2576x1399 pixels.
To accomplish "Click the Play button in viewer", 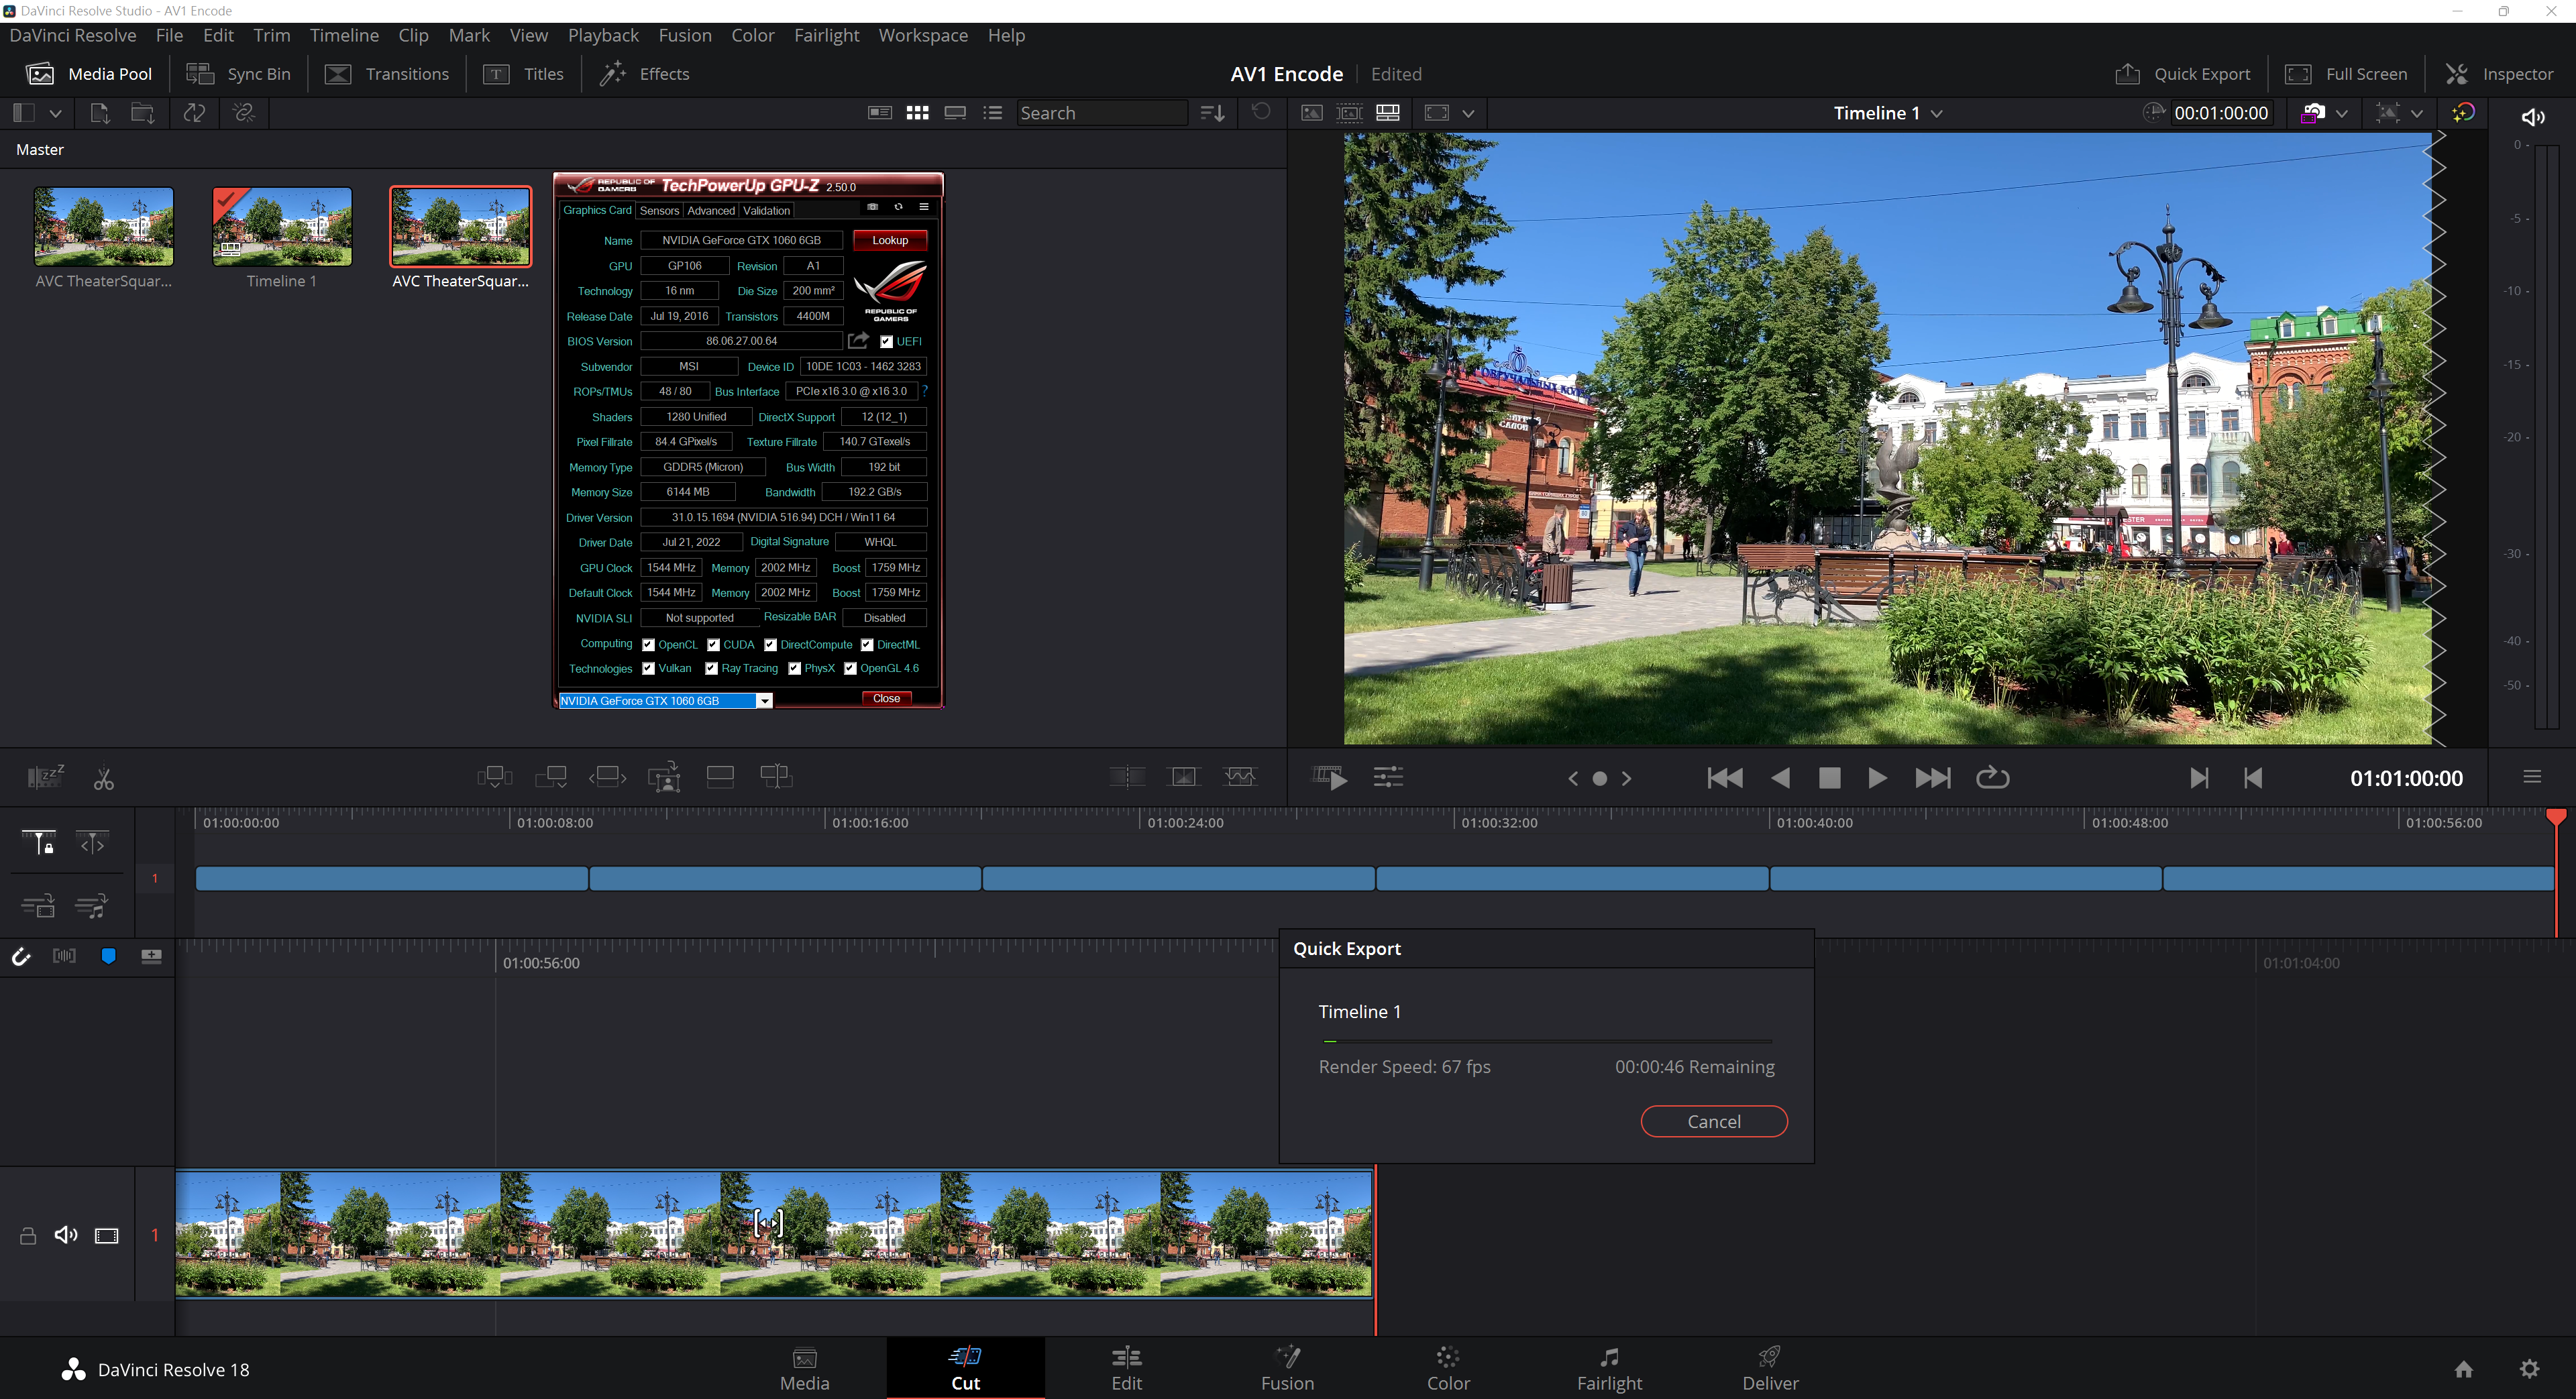I will point(1877,778).
